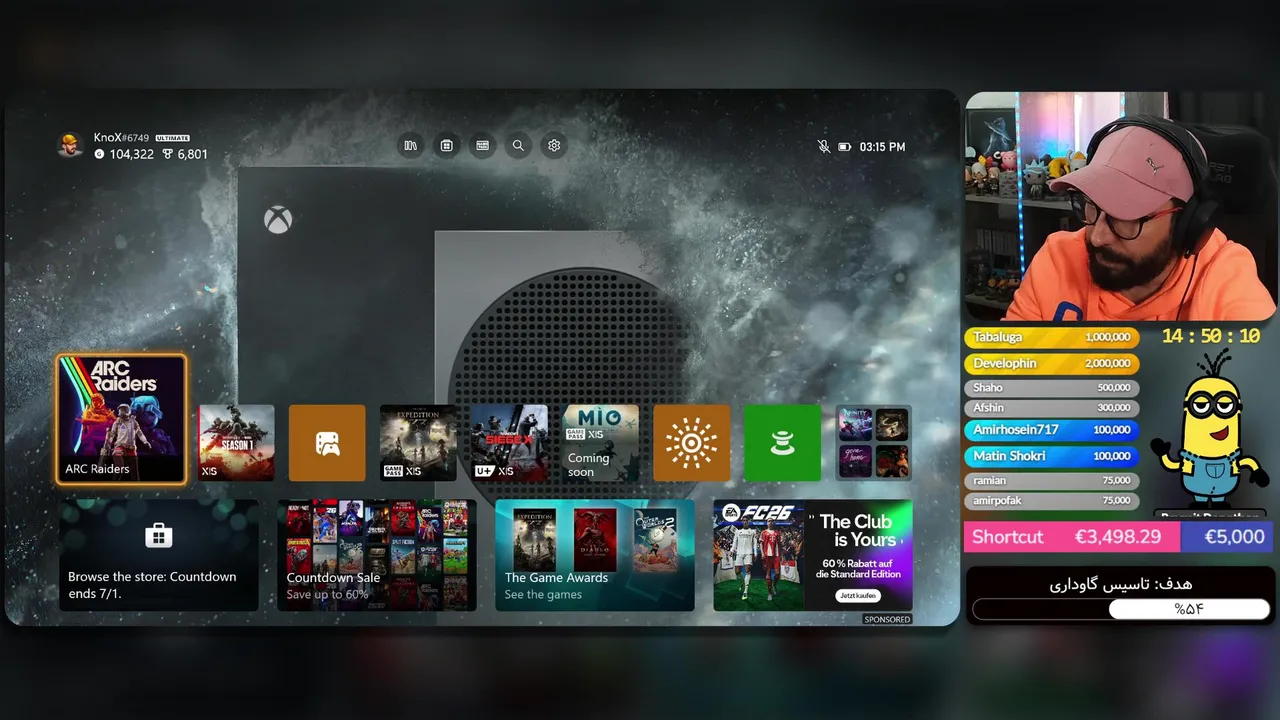
Task: Open the Countdown Sale card
Action: click(x=377, y=555)
